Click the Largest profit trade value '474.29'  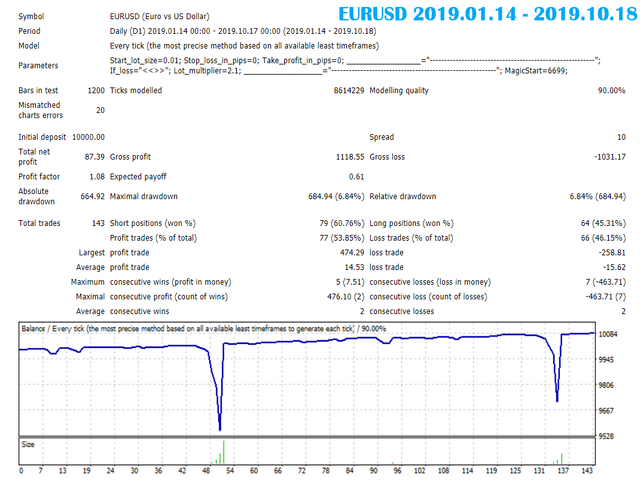click(x=352, y=253)
